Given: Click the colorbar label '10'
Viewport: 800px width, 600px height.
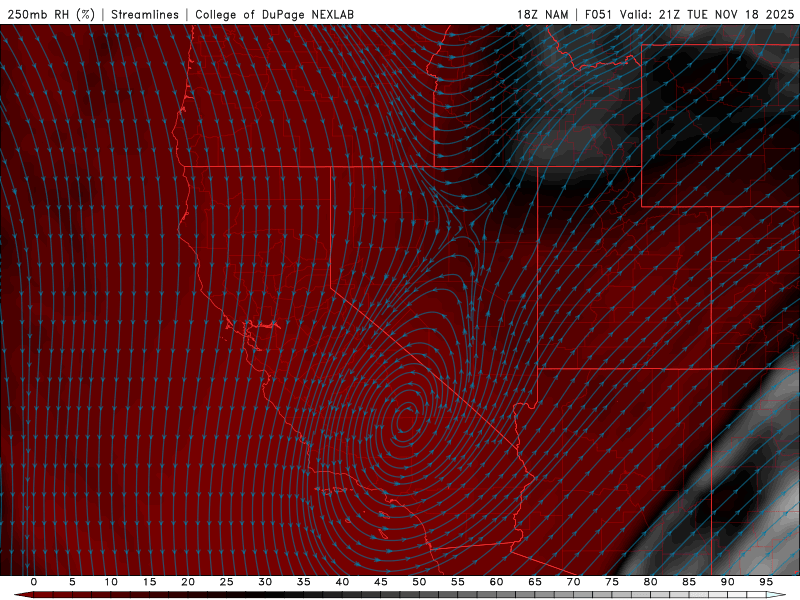Looking at the screenshot, I should point(111,582).
